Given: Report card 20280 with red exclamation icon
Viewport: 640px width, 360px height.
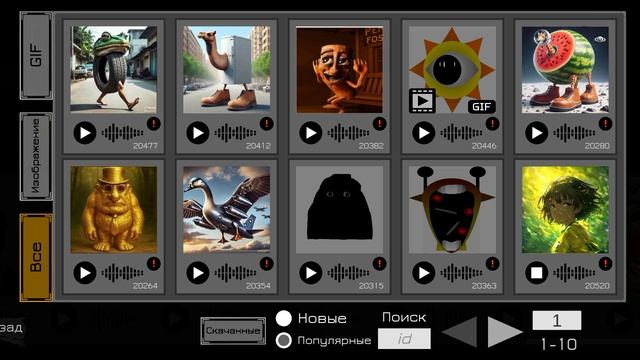Looking at the screenshot, I should tap(605, 123).
